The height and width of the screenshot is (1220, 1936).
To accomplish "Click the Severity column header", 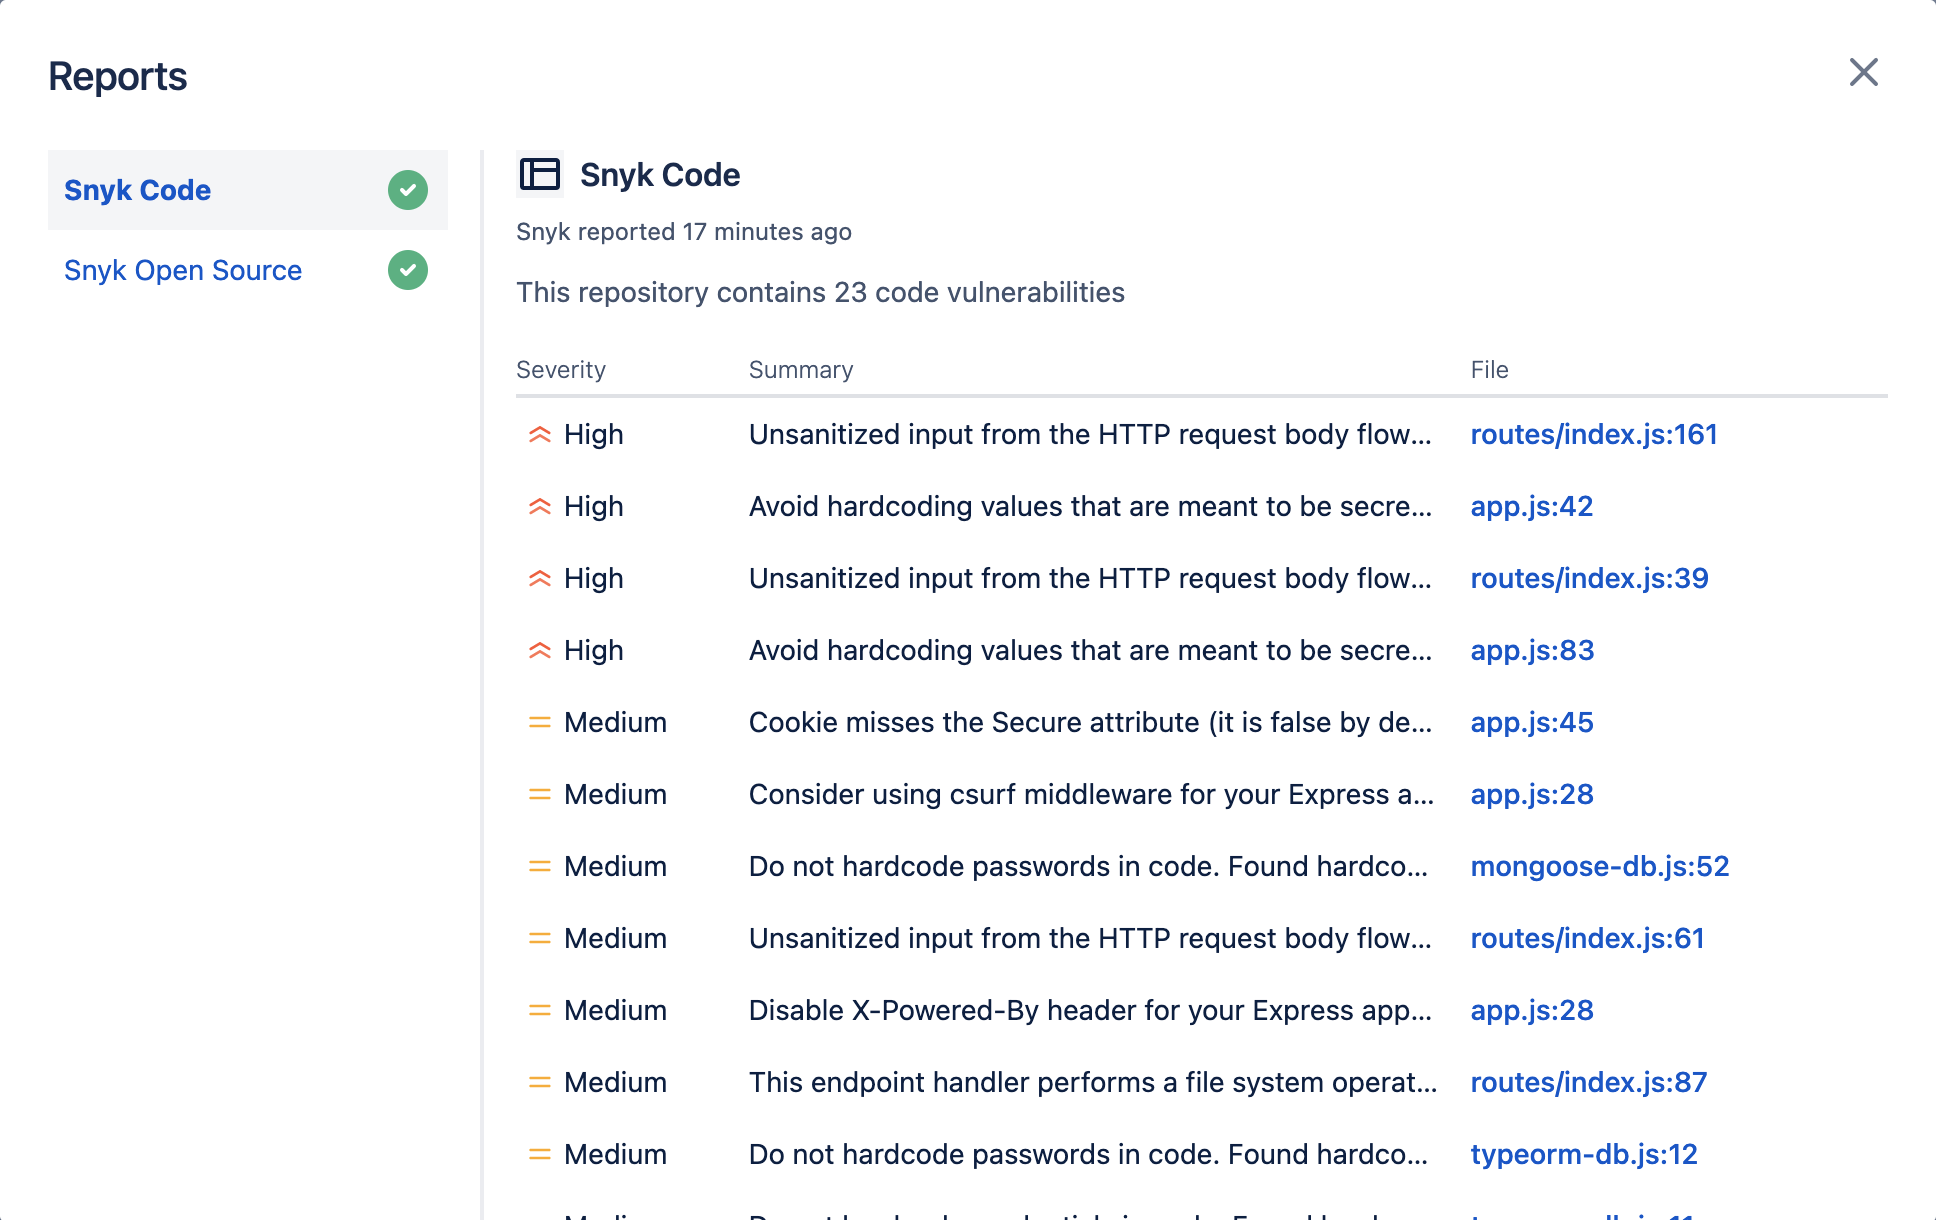I will pyautogui.click(x=561, y=370).
